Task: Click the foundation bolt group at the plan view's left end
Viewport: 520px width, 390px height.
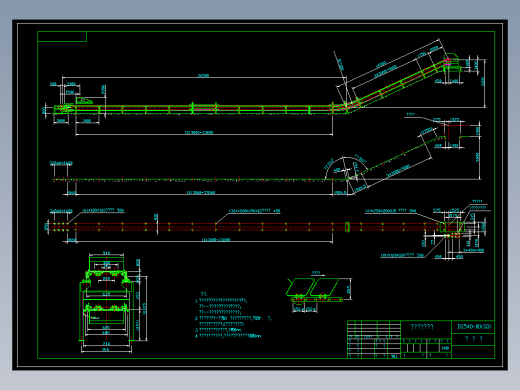Action: [59, 227]
